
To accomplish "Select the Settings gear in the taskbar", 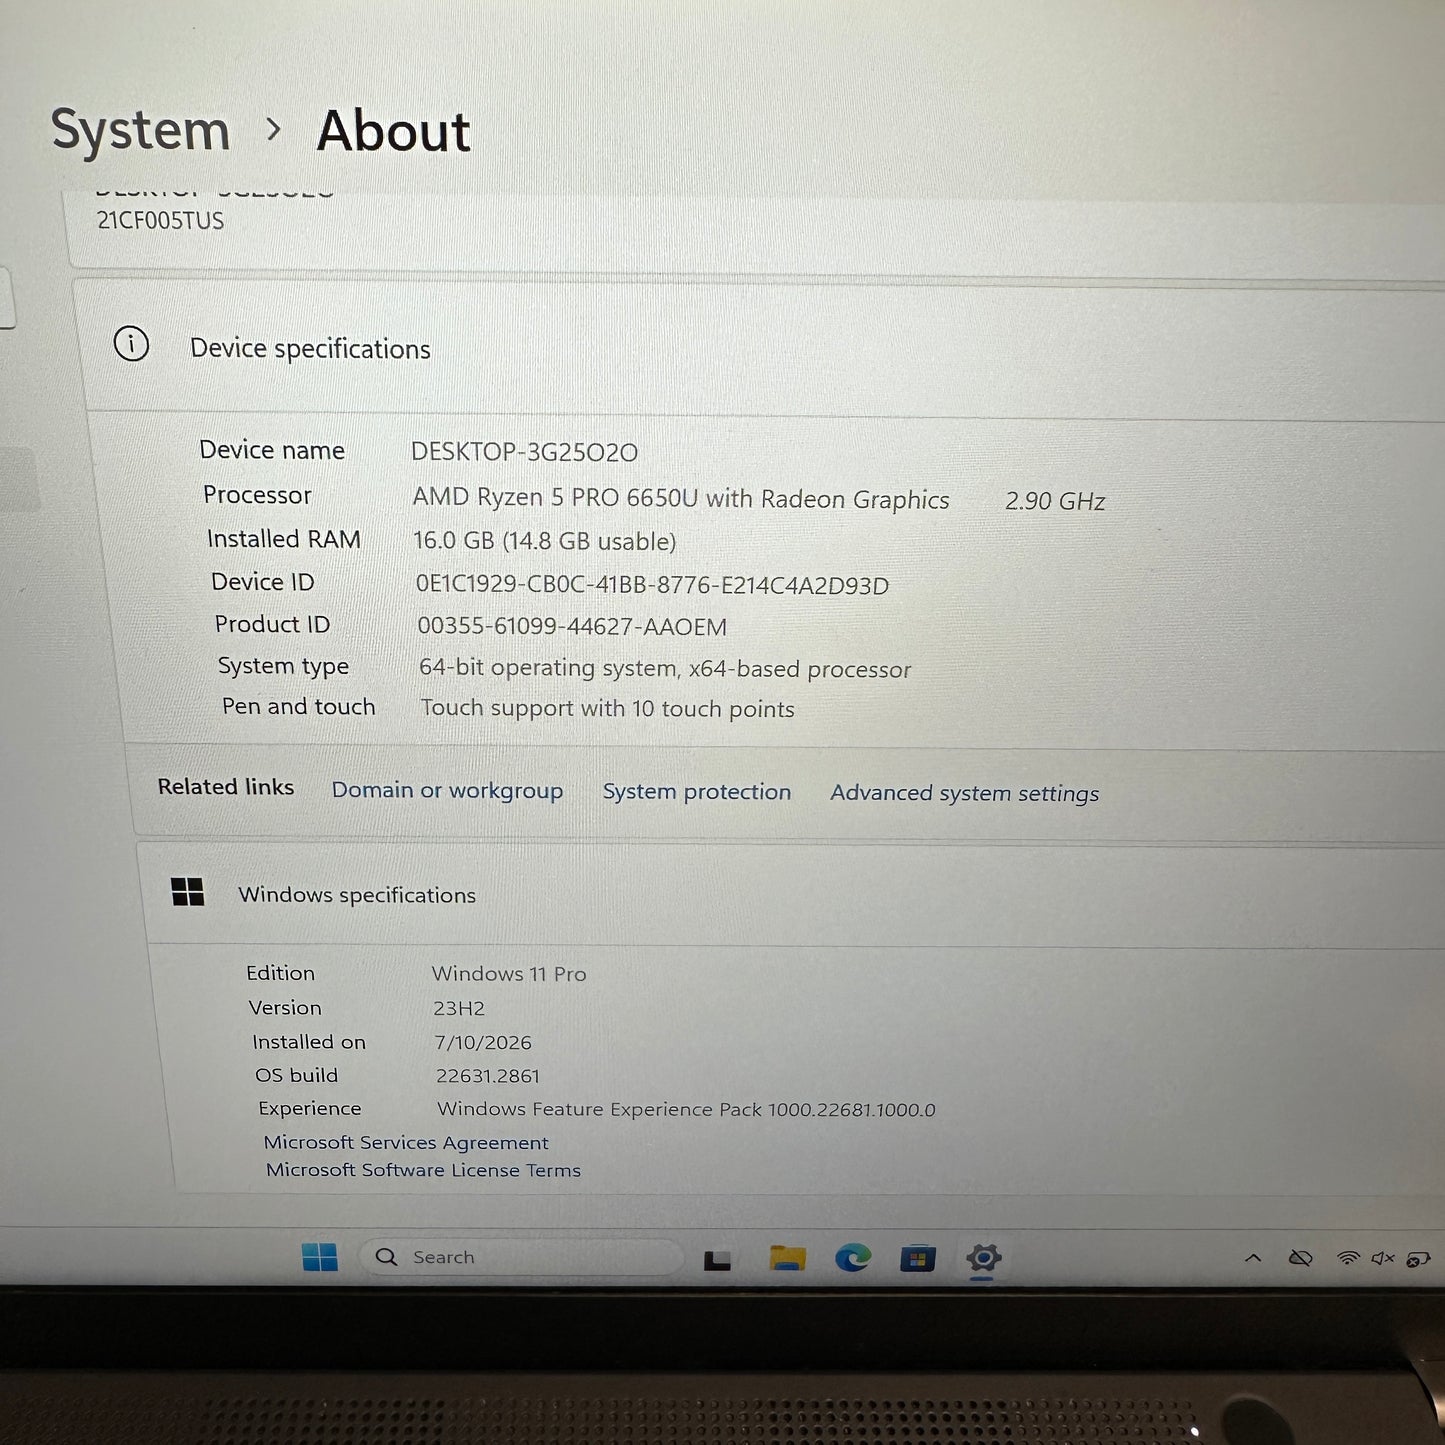I will click(983, 1258).
